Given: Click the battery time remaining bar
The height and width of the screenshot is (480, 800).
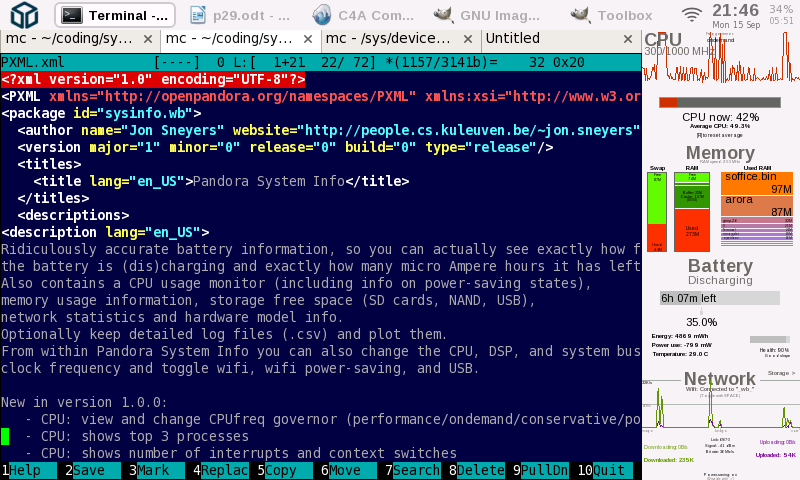Looking at the screenshot, I should pyautogui.click(x=719, y=298).
